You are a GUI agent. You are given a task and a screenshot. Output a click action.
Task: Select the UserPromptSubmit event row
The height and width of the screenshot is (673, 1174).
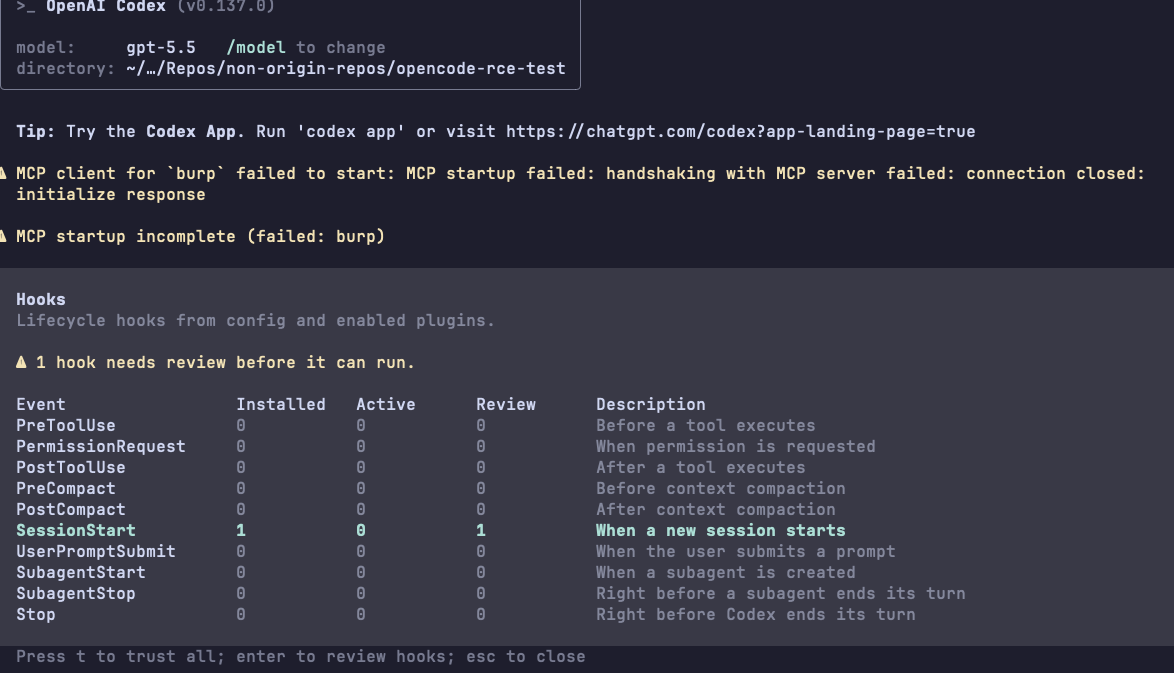[x=456, y=551]
